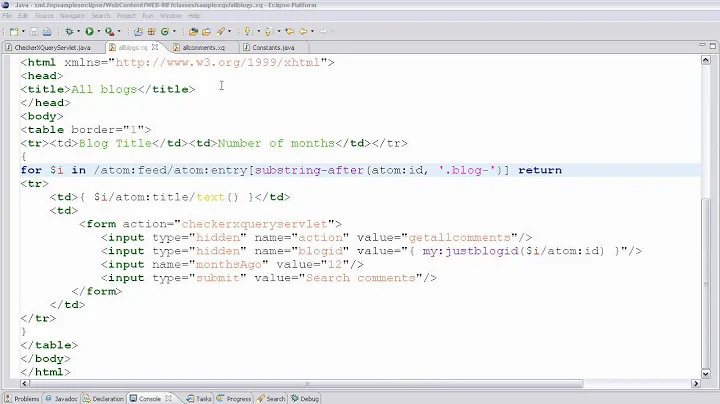
Task: Click the Search flashlight toolbar icon
Action: [x=221, y=32]
